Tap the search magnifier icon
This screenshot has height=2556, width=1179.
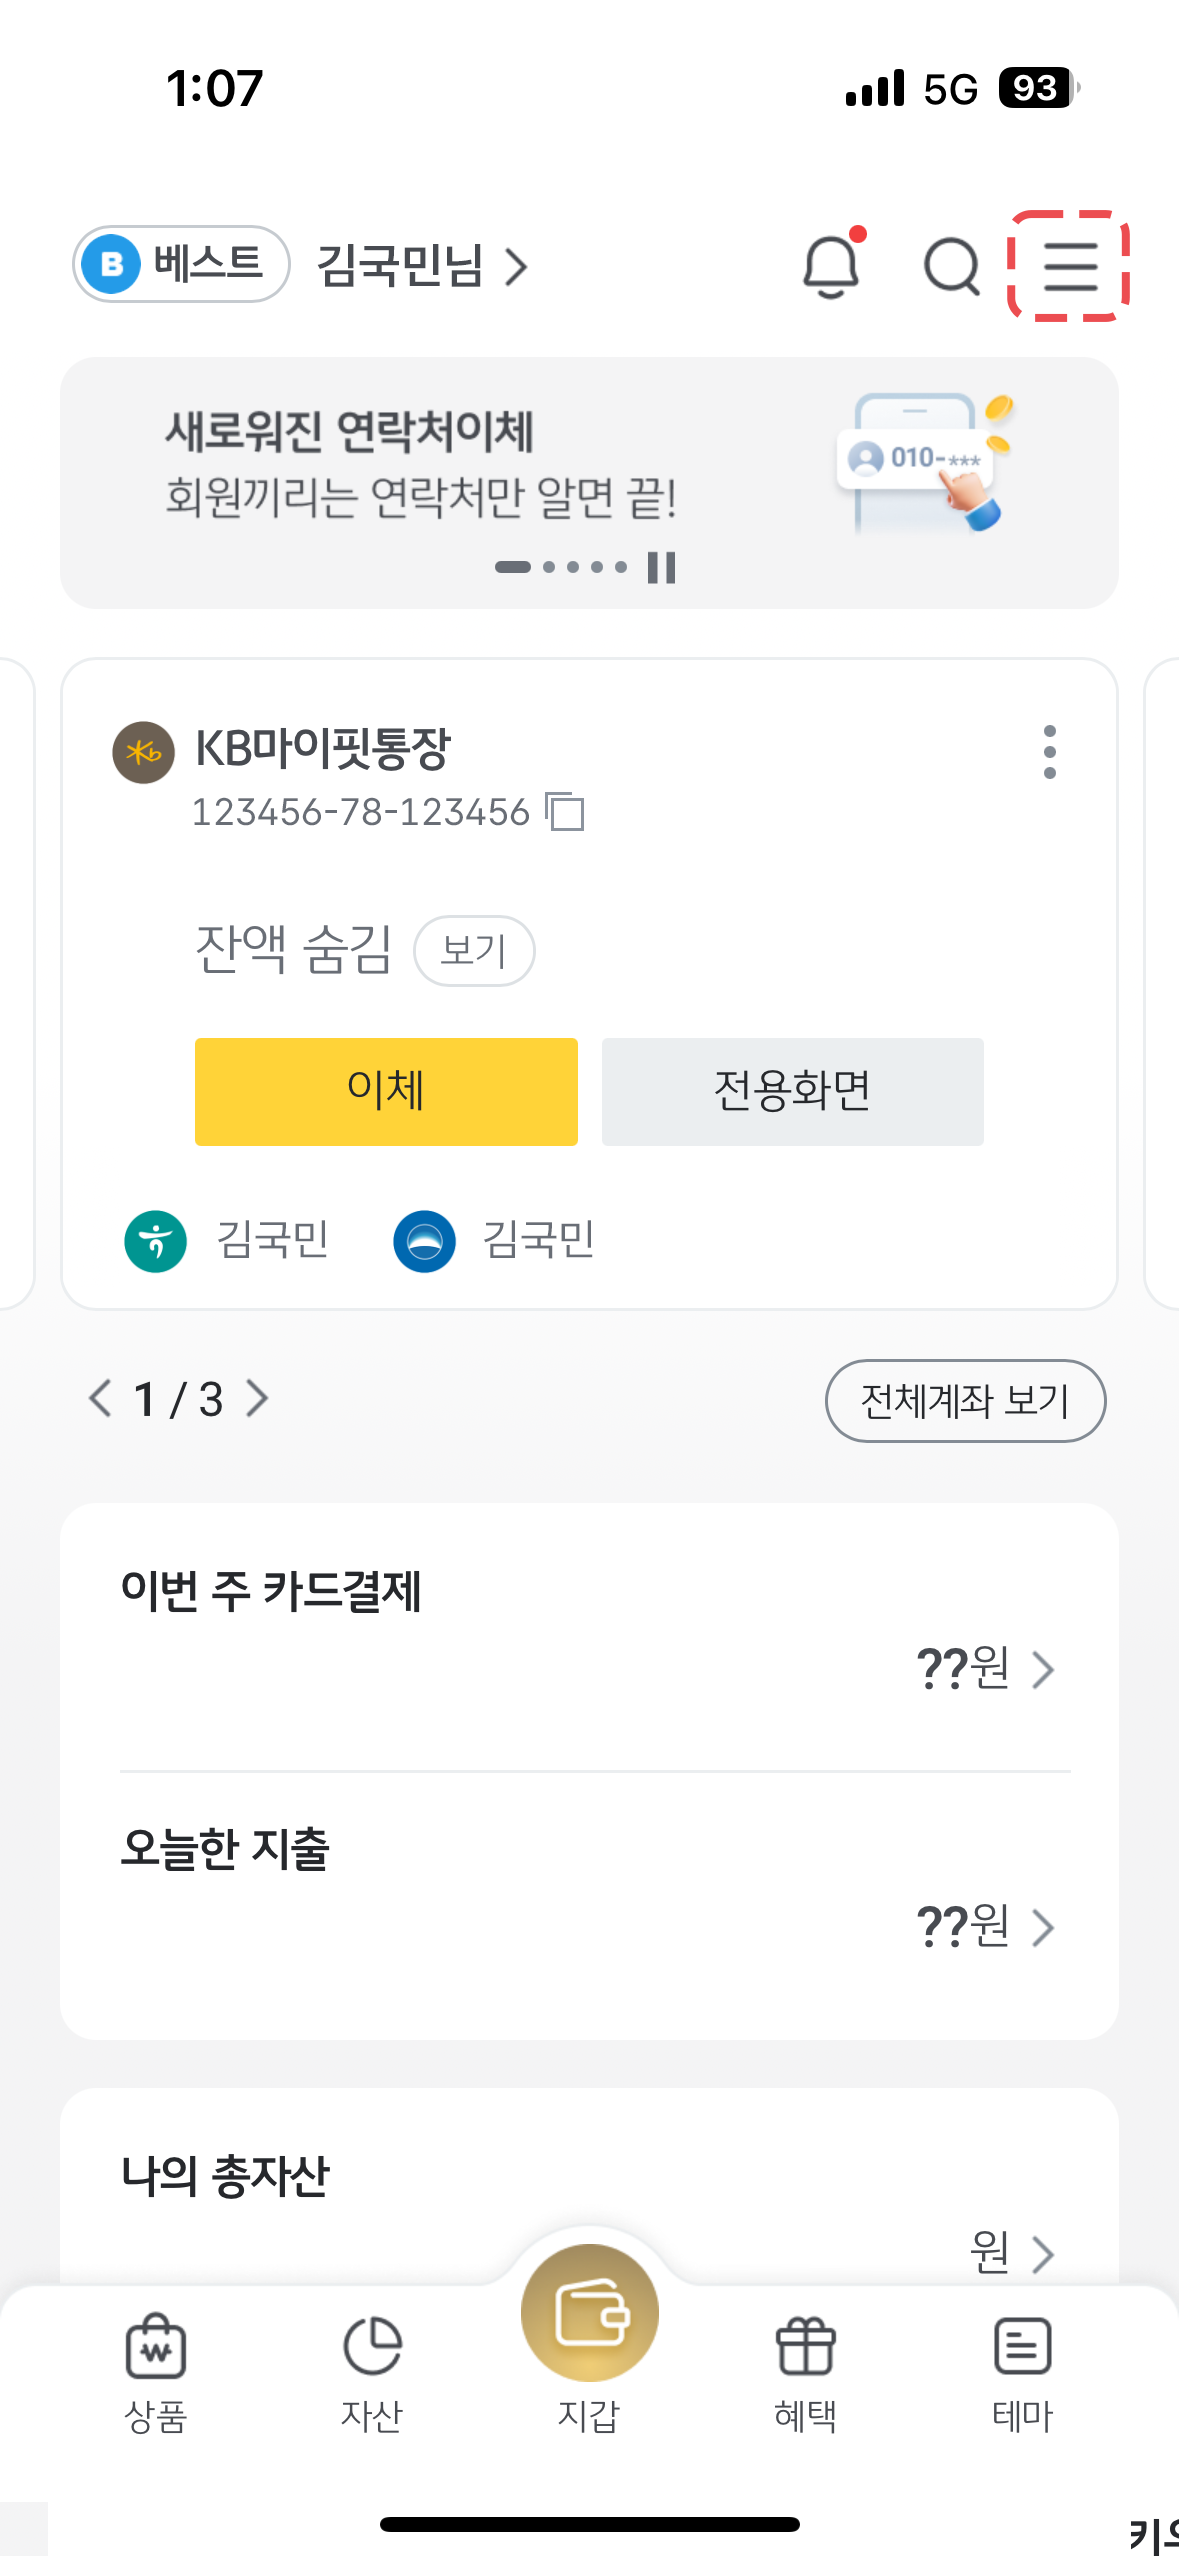pyautogui.click(x=950, y=266)
